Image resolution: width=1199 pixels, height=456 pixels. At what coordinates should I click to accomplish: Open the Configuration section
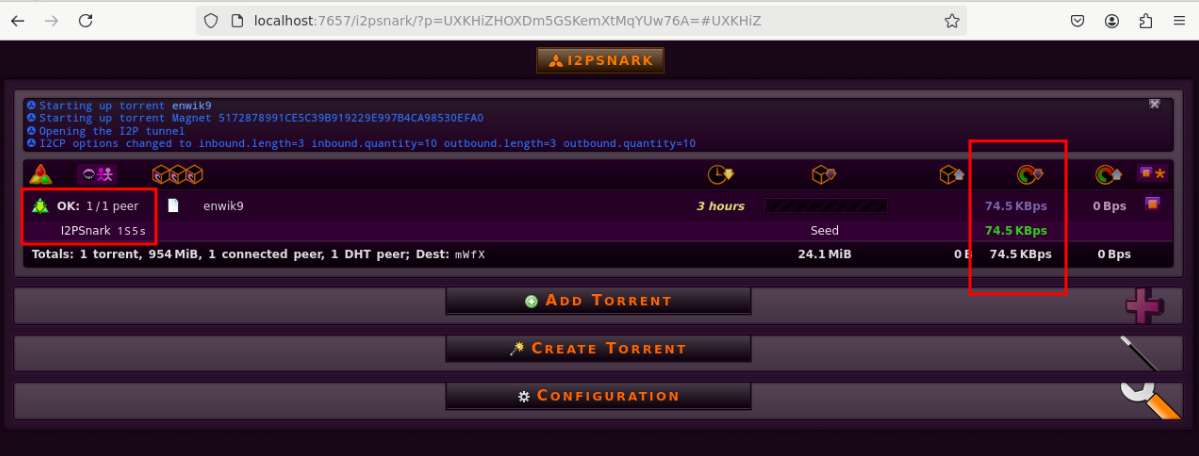tap(598, 396)
